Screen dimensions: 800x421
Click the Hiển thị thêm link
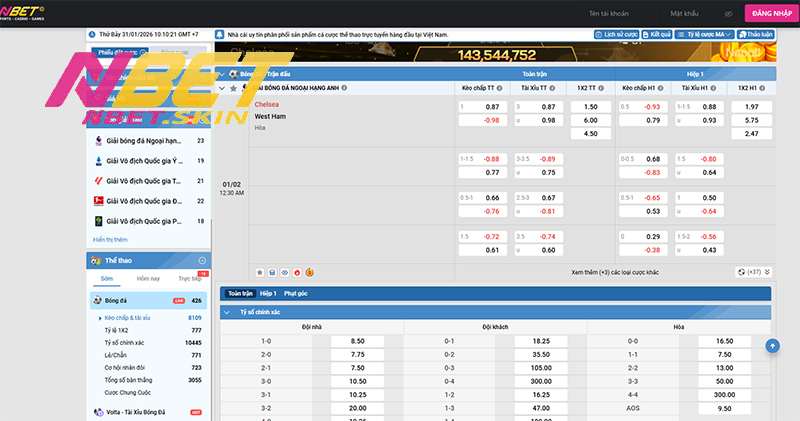(x=111, y=240)
